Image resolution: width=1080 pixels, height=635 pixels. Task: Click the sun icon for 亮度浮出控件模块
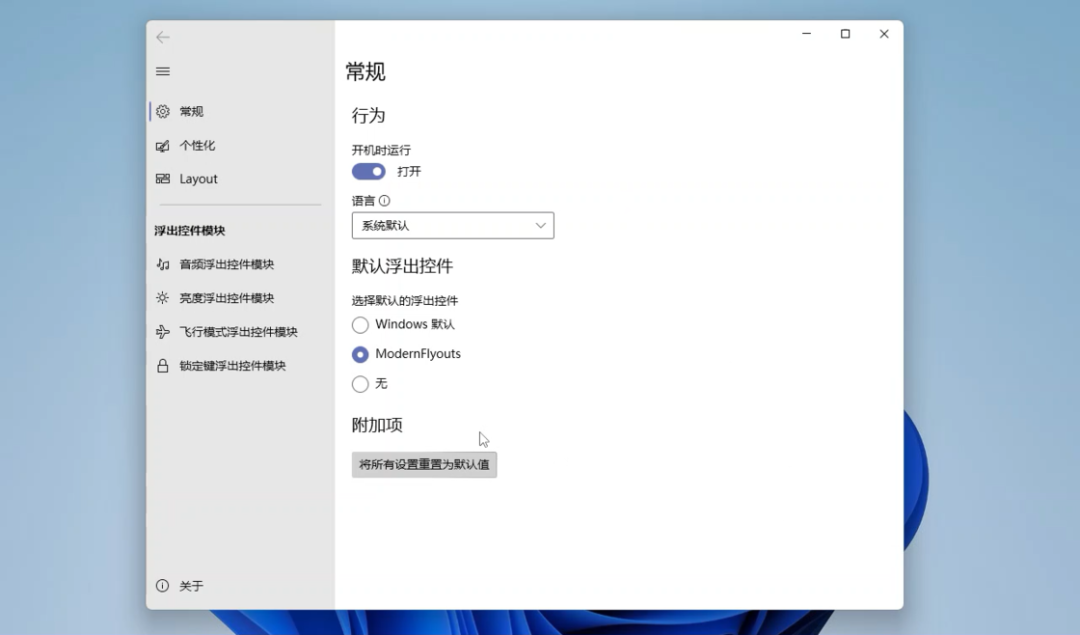pyautogui.click(x=163, y=297)
